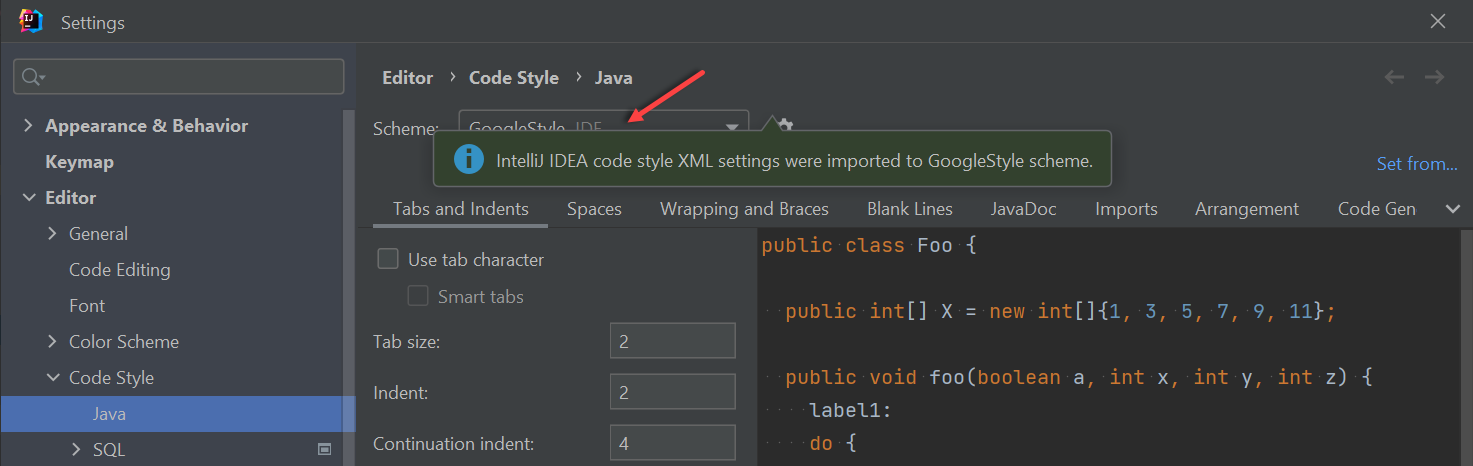Open the scheme actions gear icon
Screen dimensions: 1473x466
click(x=785, y=126)
